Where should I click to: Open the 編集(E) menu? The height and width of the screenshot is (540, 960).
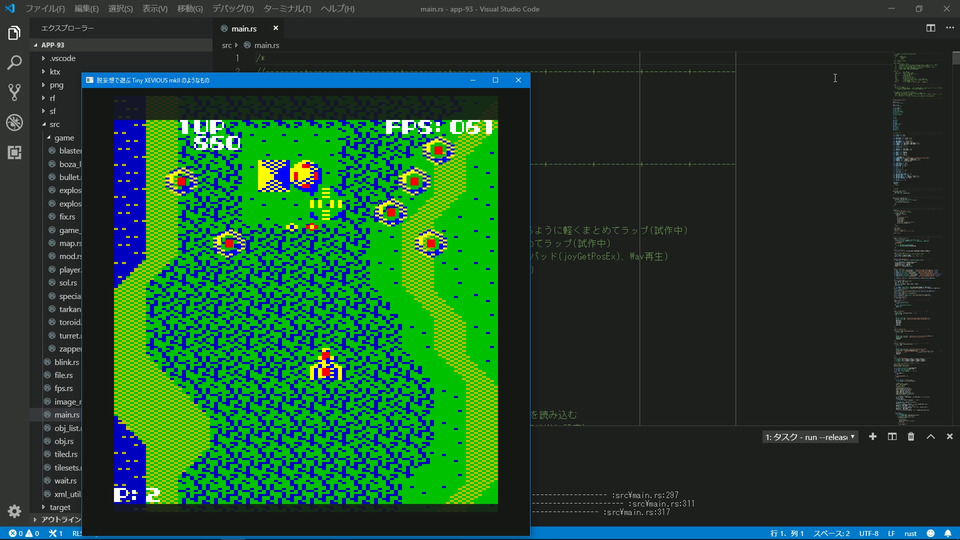tap(86, 9)
